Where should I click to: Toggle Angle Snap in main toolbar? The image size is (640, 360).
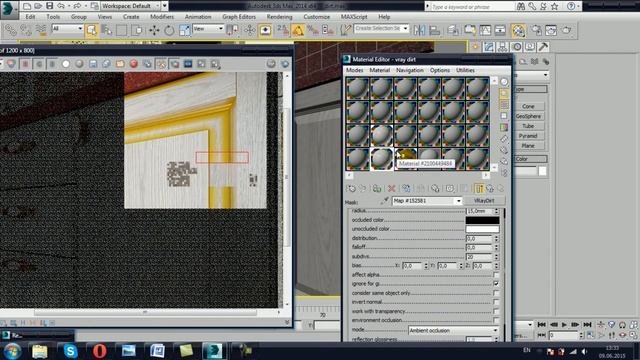click(298, 30)
